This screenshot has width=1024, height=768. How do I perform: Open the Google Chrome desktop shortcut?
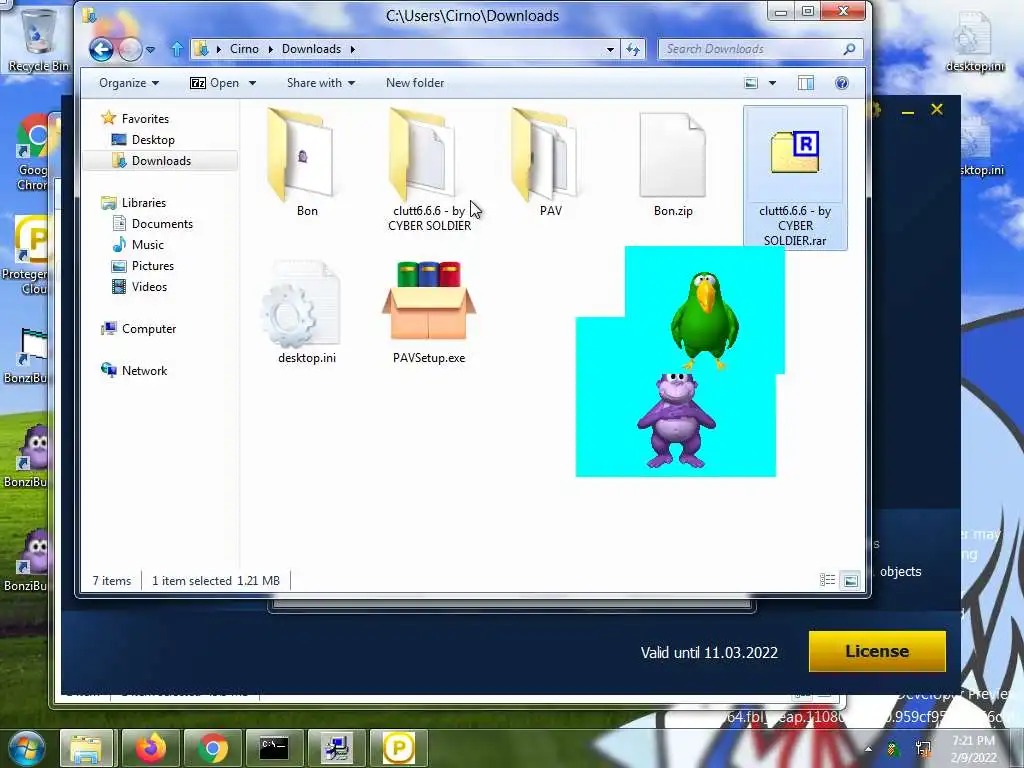pyautogui.click(x=33, y=153)
